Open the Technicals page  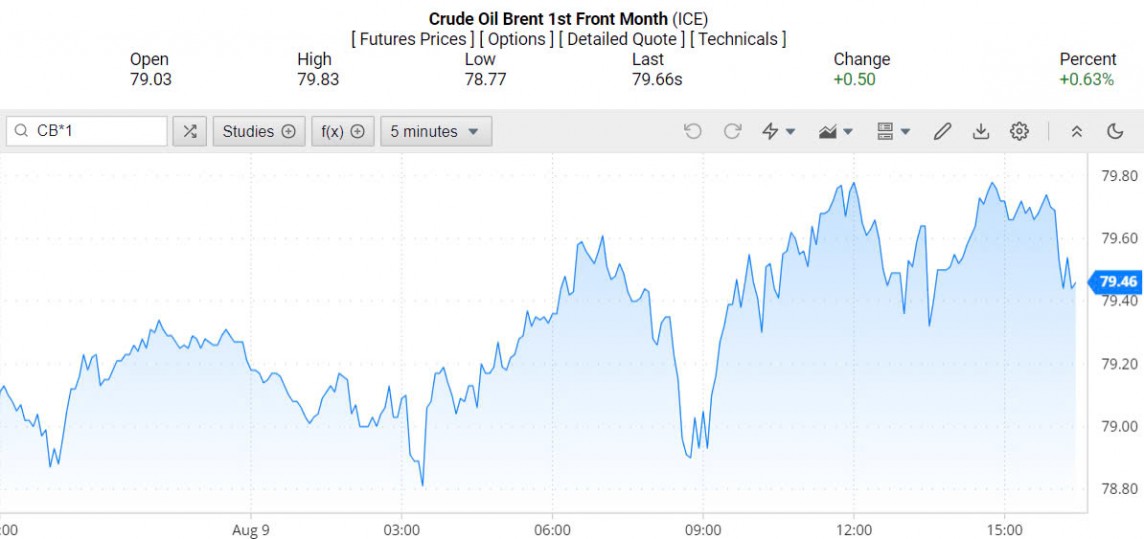pos(738,39)
